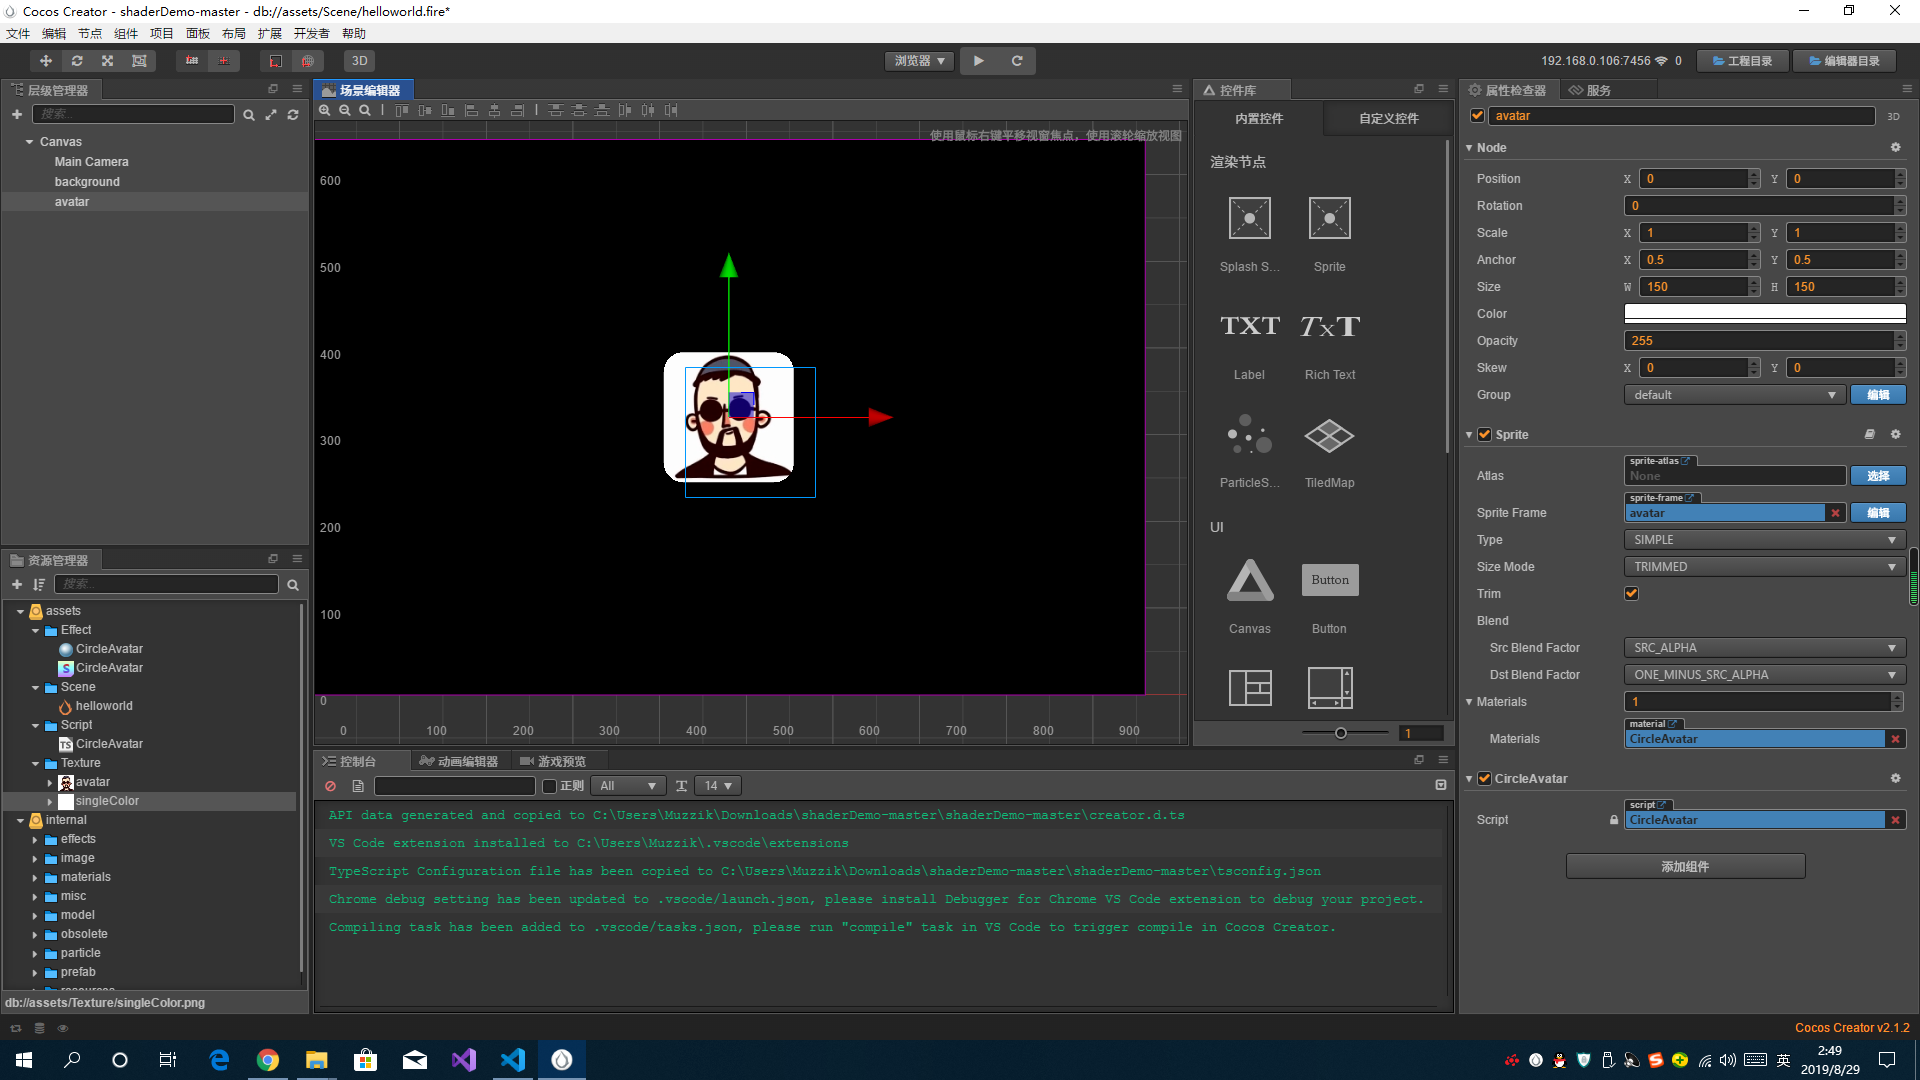
Task: Toggle the Trim checkbox
Action: (1632, 594)
